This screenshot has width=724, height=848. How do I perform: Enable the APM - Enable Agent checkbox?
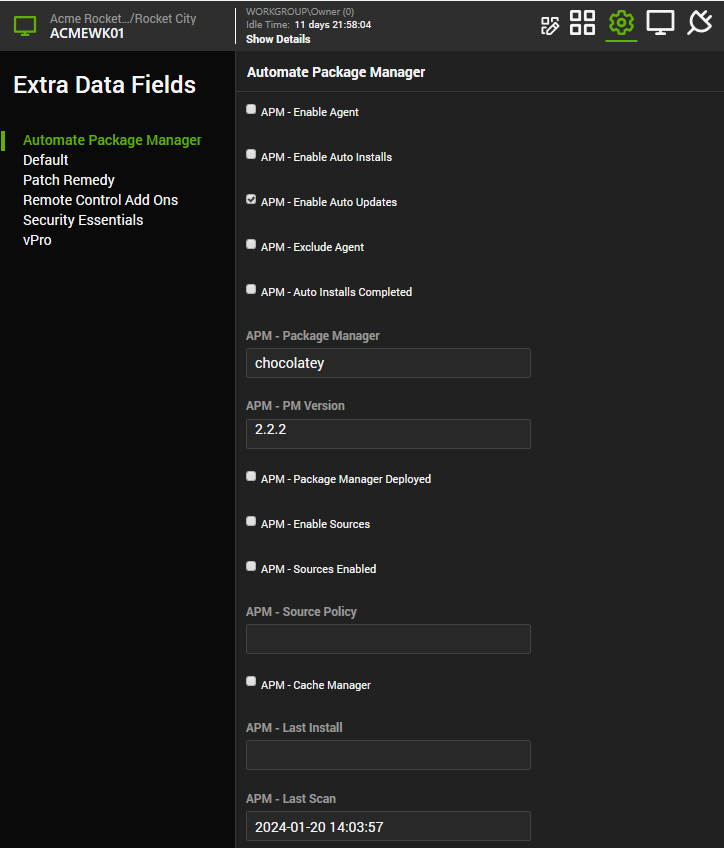251,110
